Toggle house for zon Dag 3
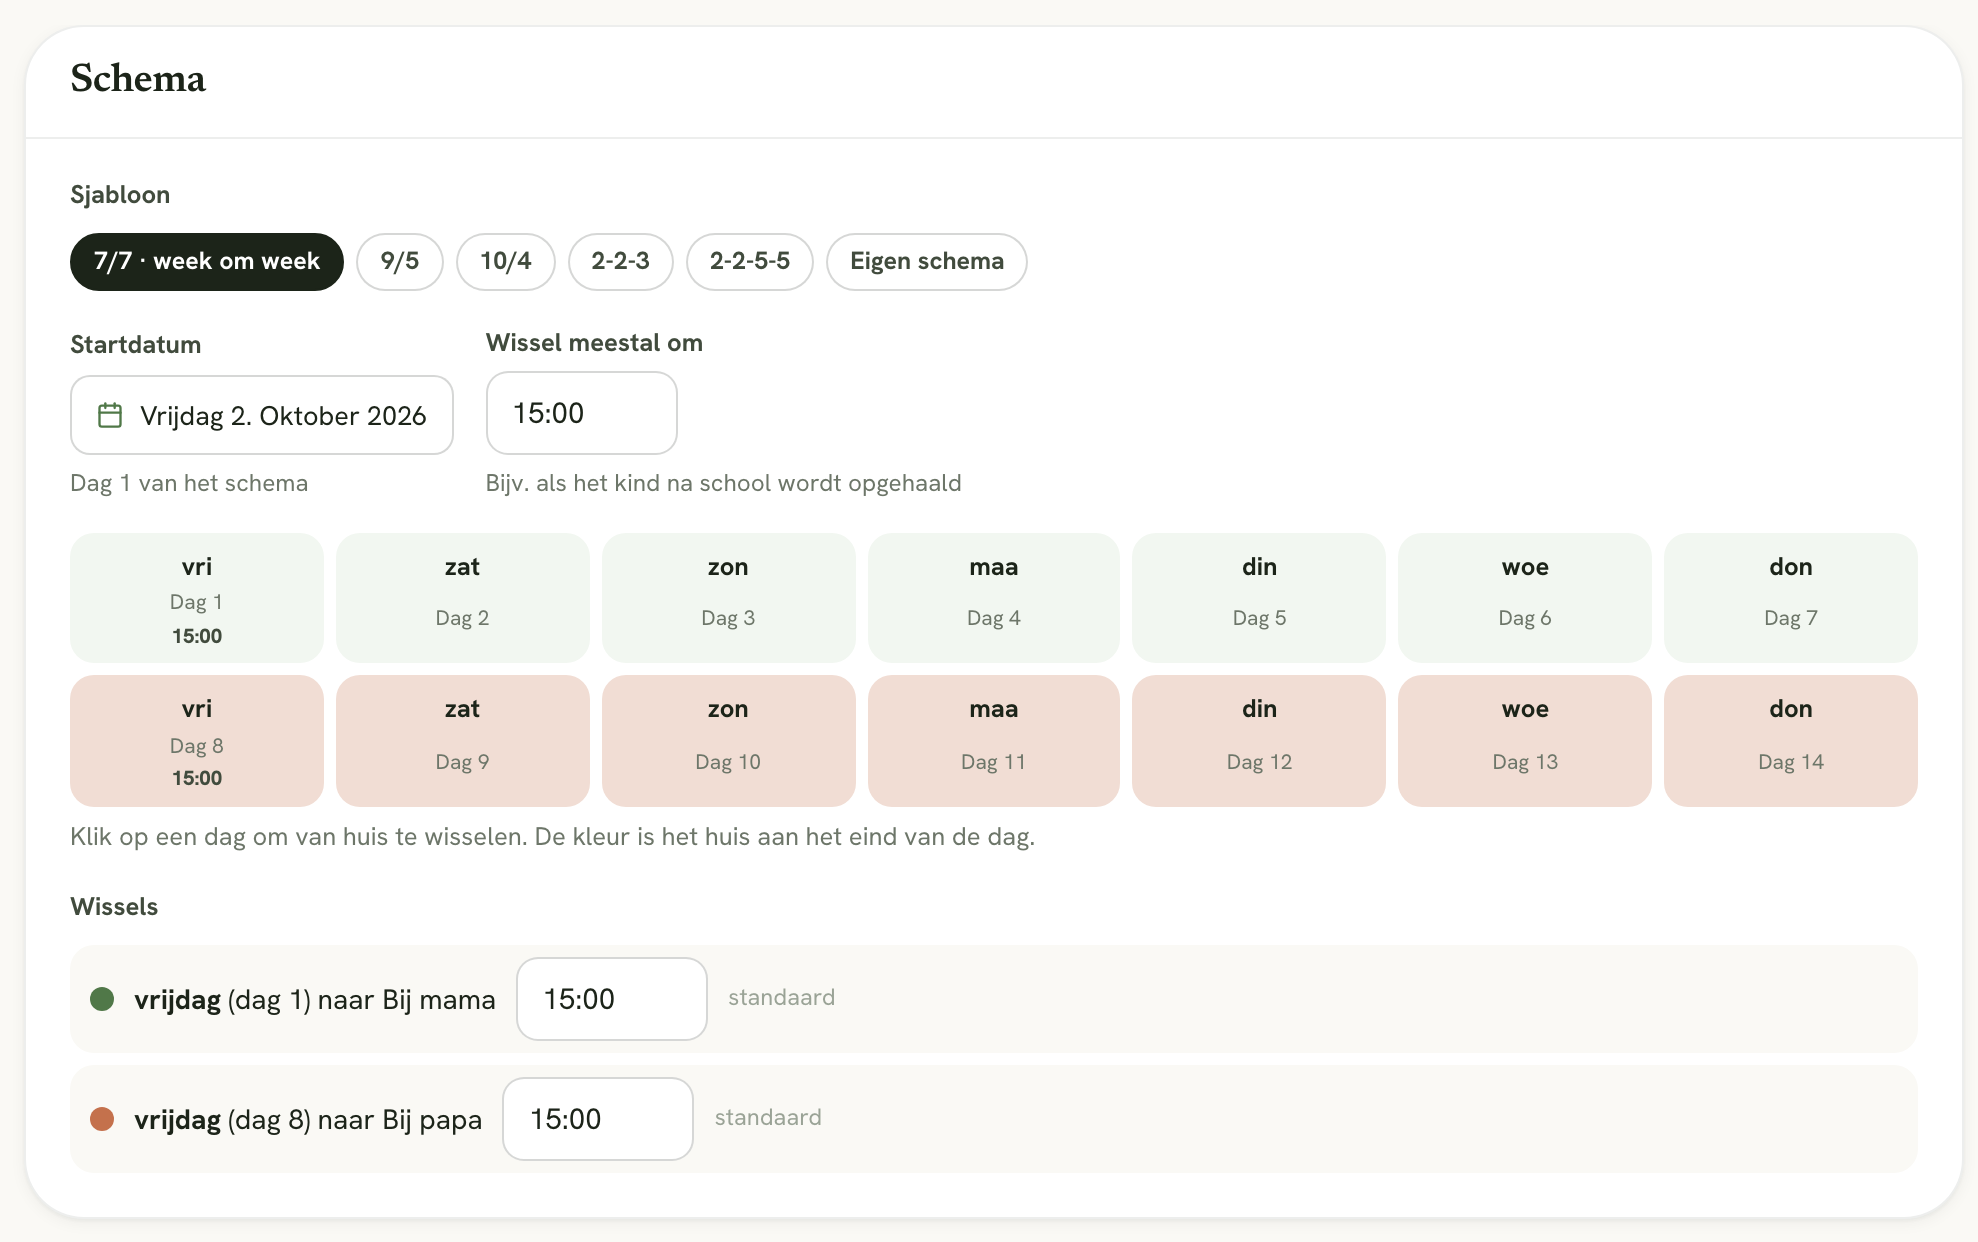The width and height of the screenshot is (1978, 1242). point(728,598)
